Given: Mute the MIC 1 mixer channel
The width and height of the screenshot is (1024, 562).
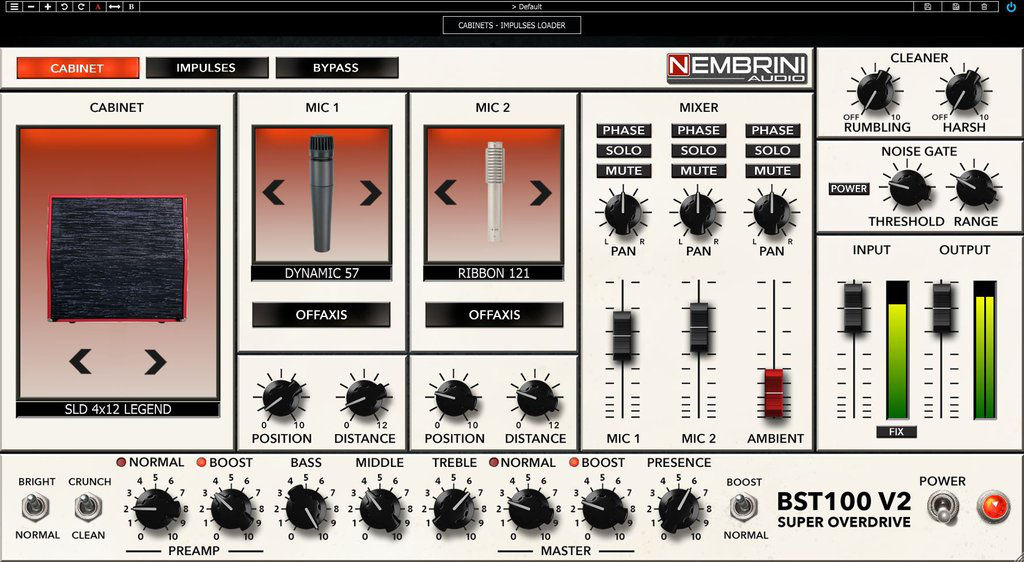Looking at the screenshot, I should click(x=624, y=171).
